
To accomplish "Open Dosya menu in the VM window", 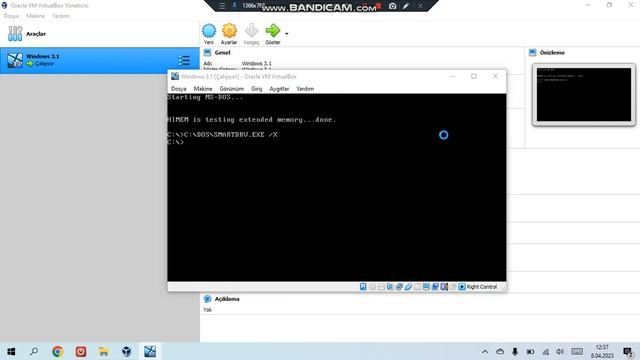I will (x=178, y=89).
